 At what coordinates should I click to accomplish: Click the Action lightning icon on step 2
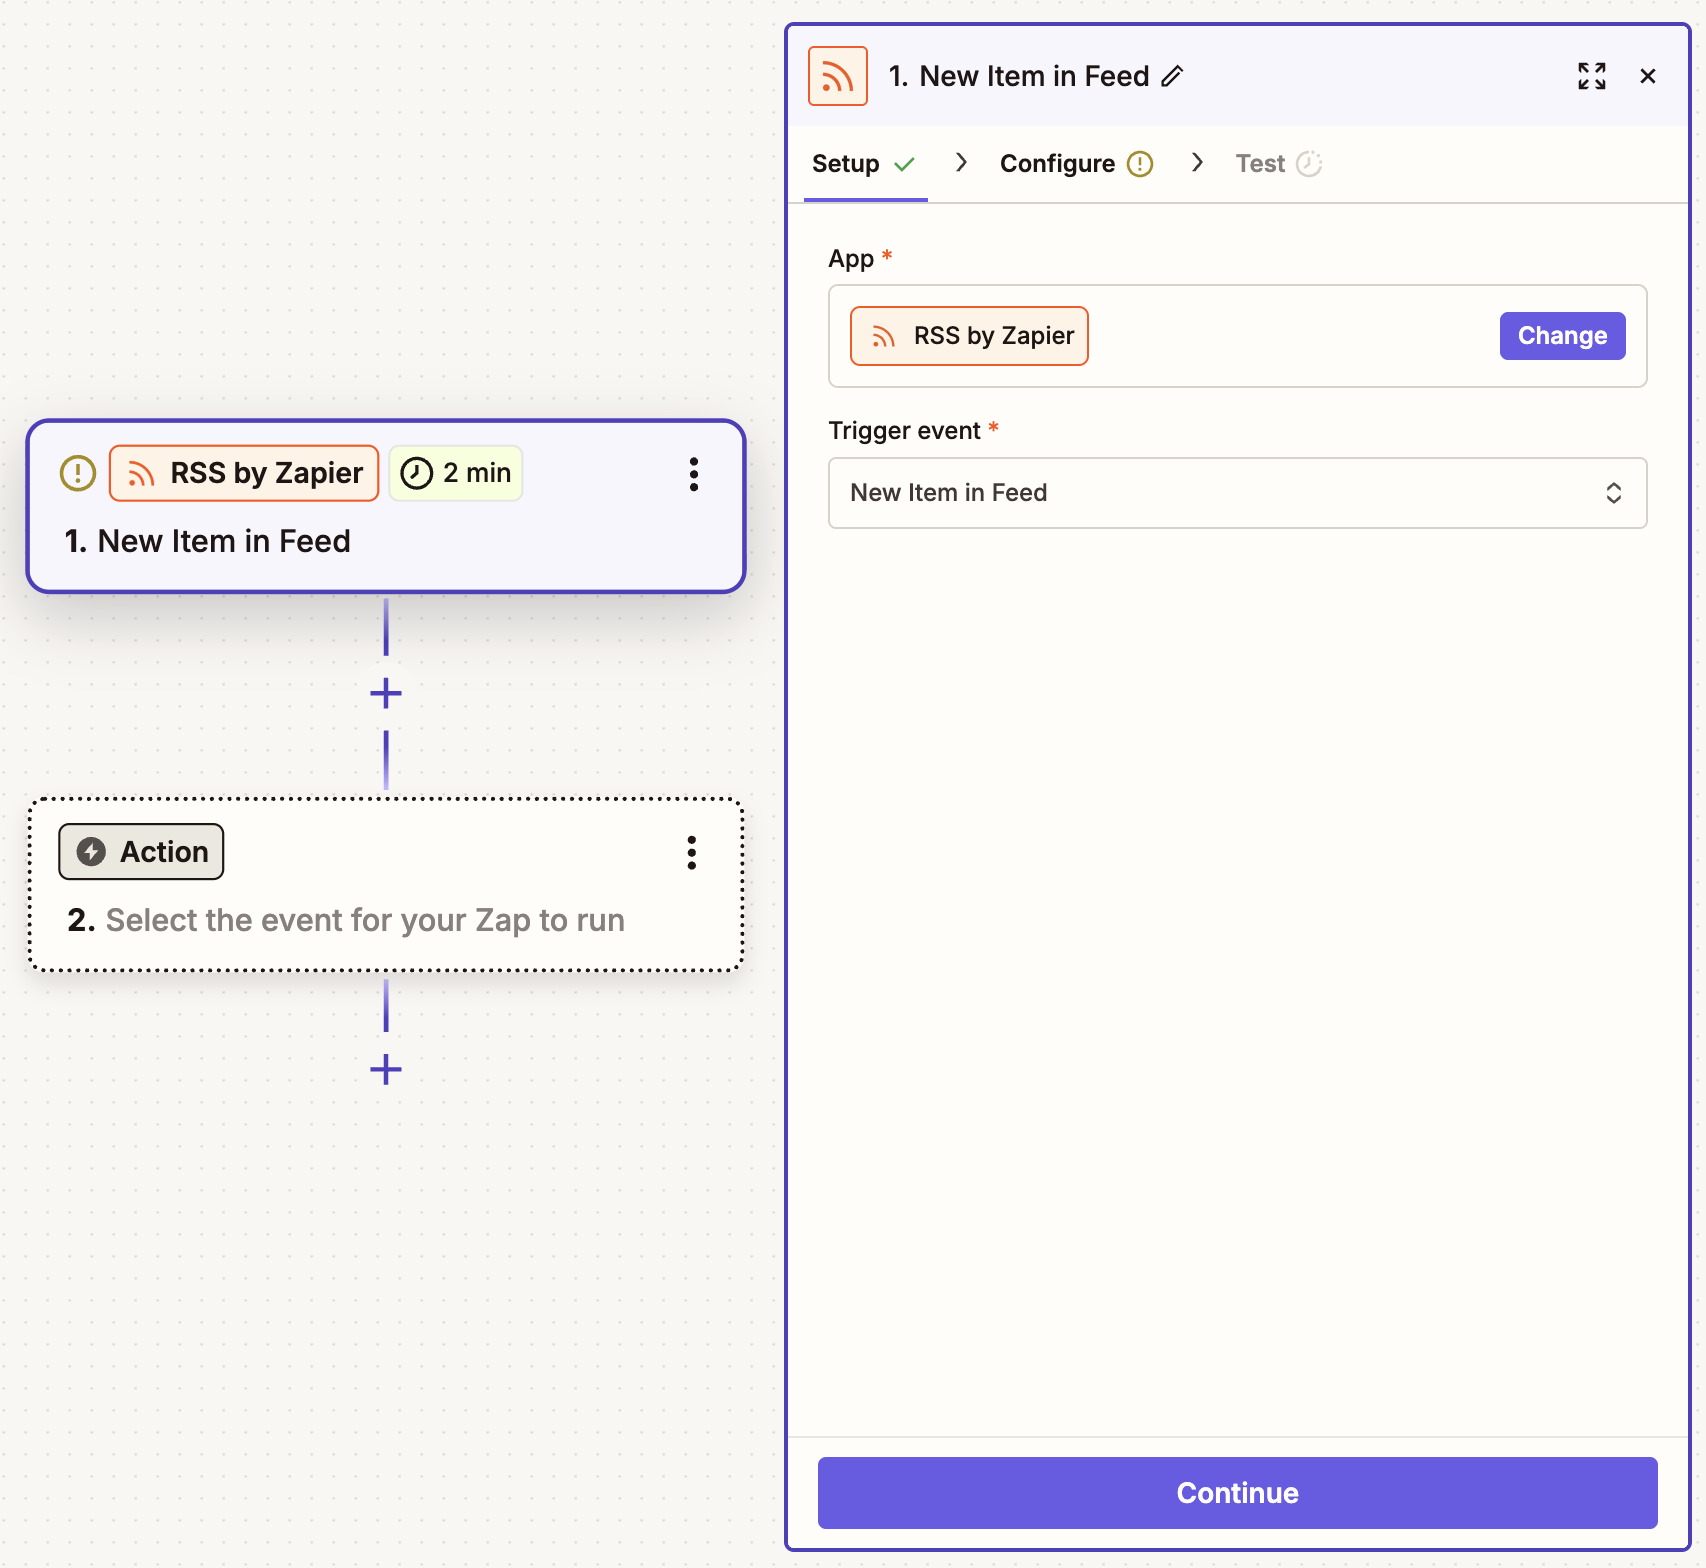91,852
